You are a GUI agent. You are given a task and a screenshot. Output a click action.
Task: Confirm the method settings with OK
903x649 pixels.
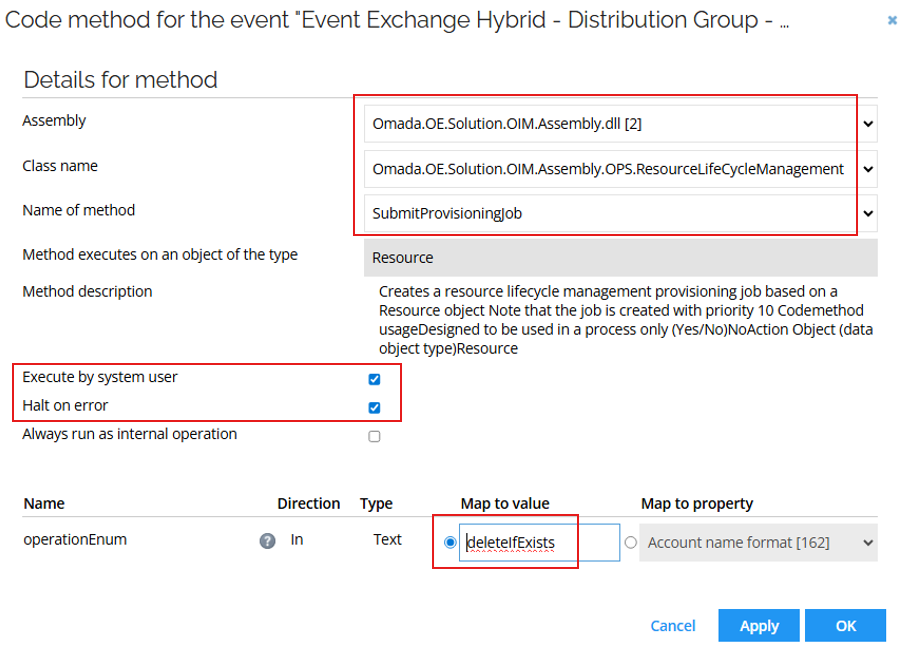pos(845,625)
